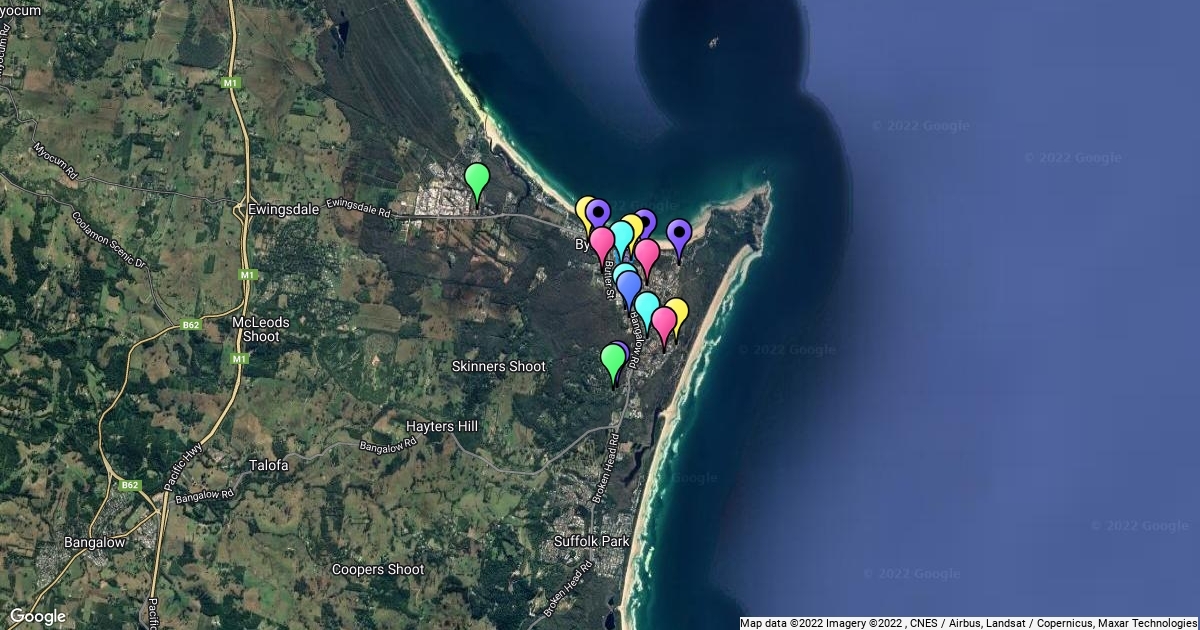Click the green pin north of Ewingsdale Rd

[477, 181]
